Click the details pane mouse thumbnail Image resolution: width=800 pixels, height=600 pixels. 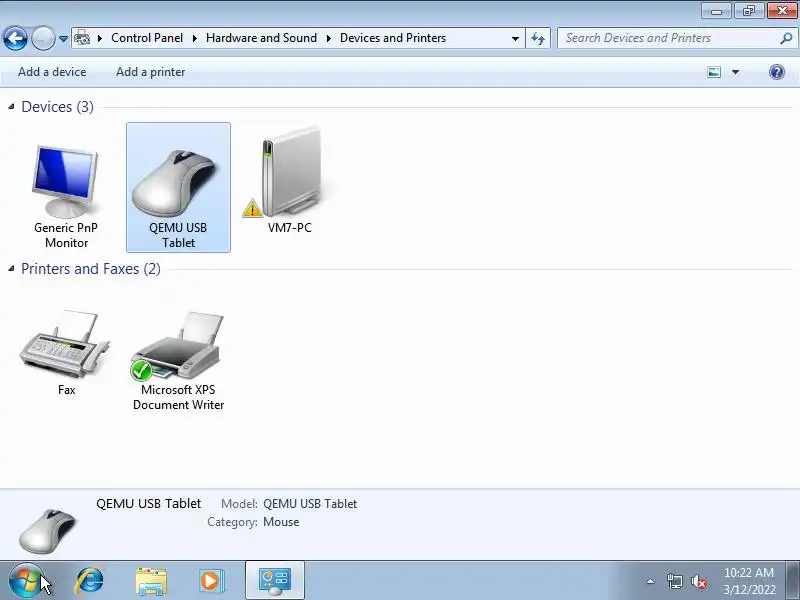47,531
